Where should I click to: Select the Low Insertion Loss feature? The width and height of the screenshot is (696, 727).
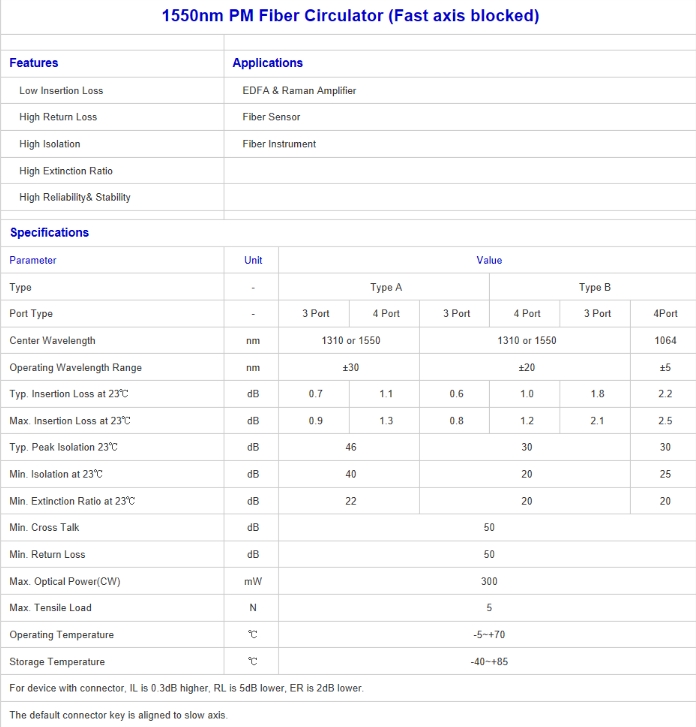[x=61, y=90]
